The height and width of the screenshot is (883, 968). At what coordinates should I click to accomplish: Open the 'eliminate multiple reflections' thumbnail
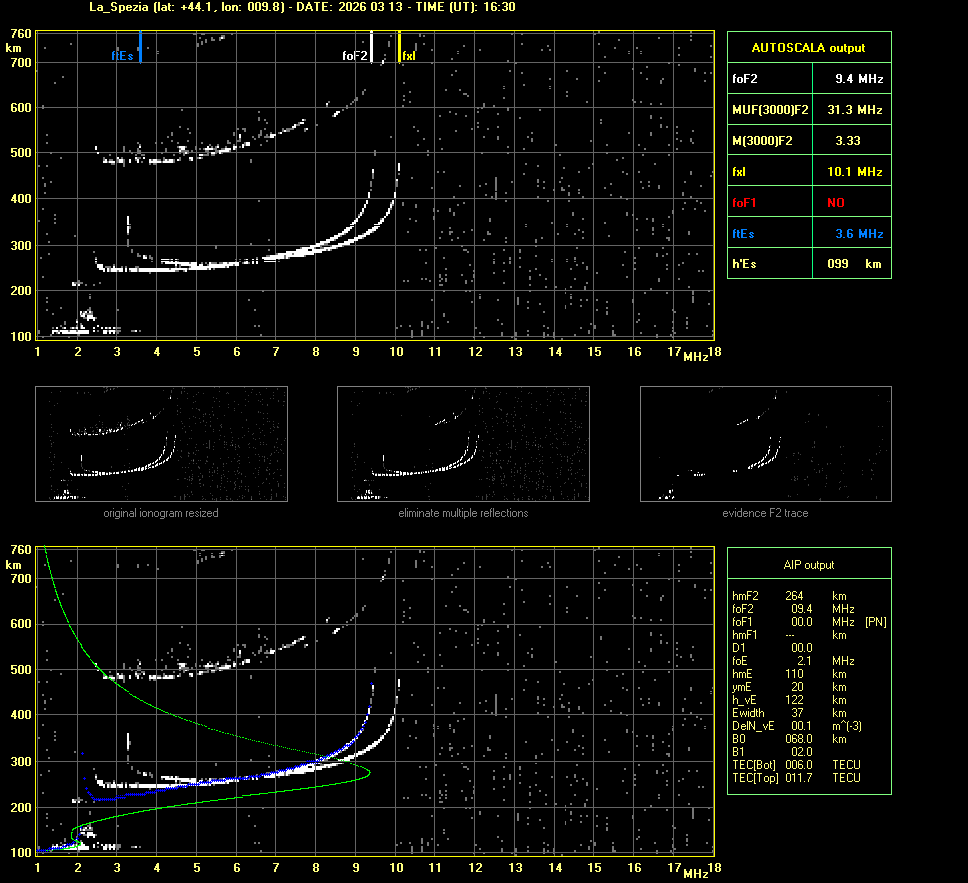click(x=463, y=444)
